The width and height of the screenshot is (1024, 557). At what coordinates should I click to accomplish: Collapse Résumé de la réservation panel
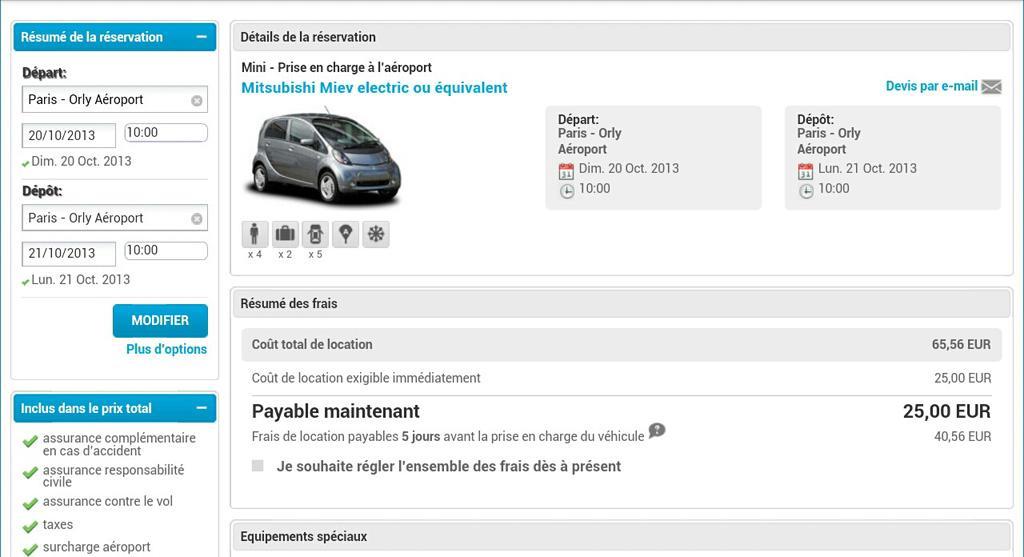202,37
